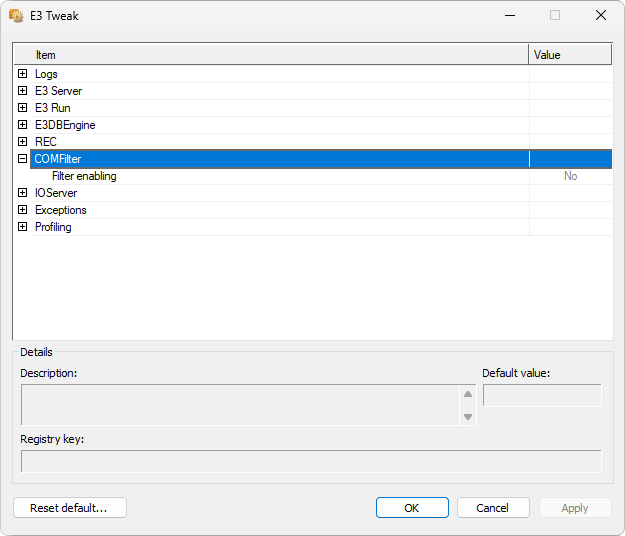Image resolution: width=625 pixels, height=536 pixels.
Task: Select the COMFilter row
Action: pos(321,159)
